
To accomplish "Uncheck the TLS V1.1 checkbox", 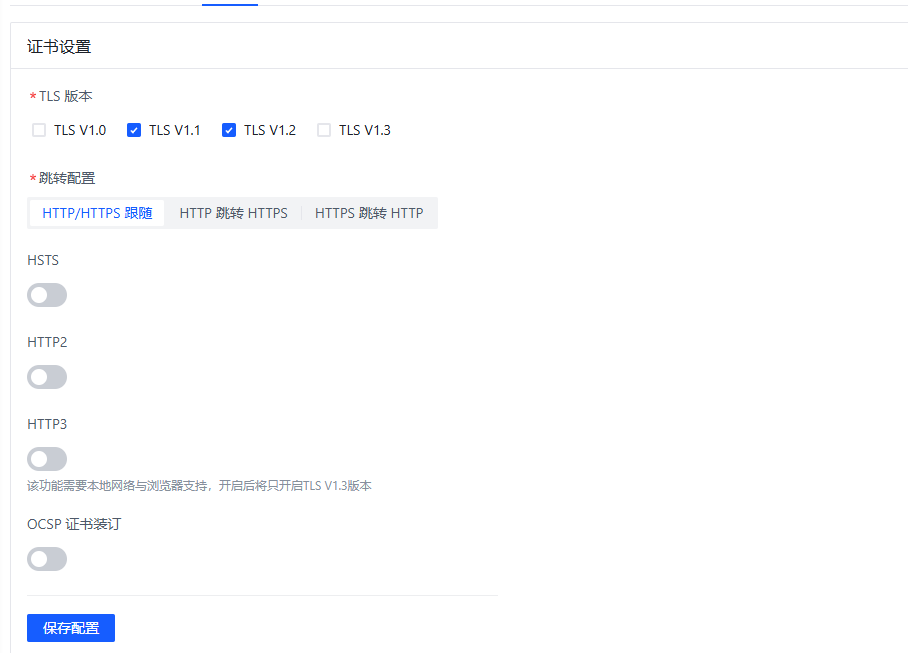I will click(134, 130).
